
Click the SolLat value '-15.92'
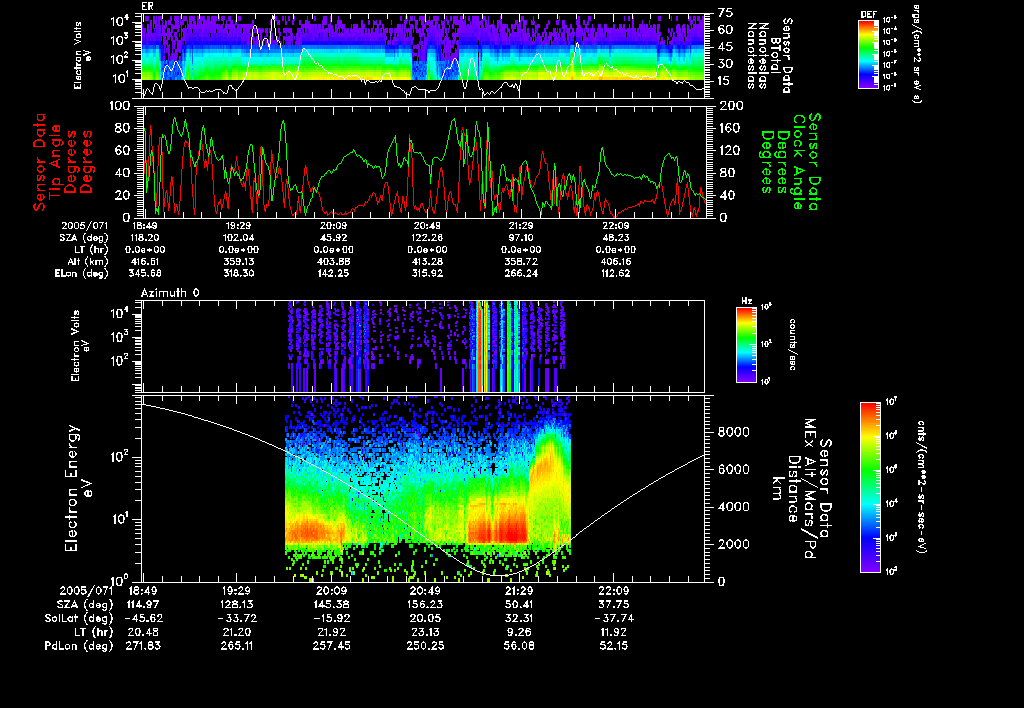331,619
